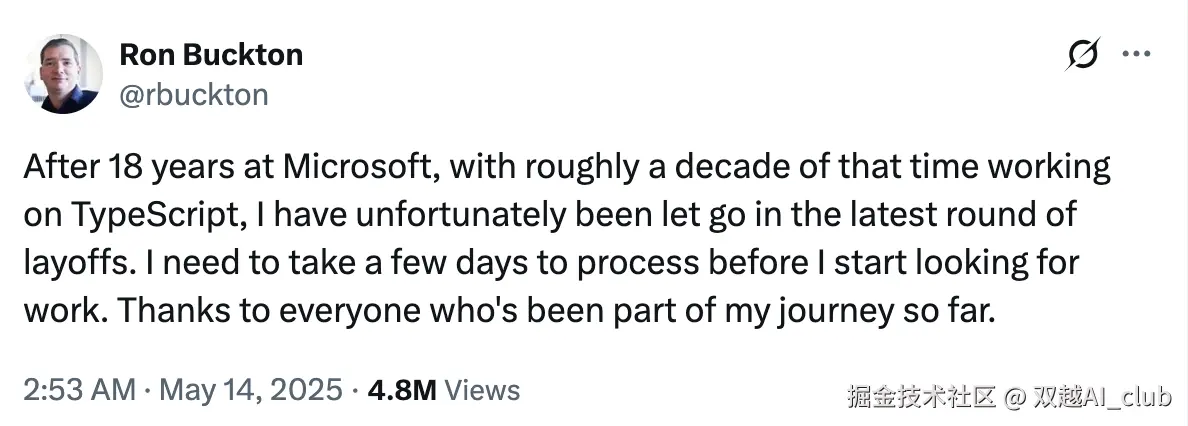Click Ron Buckton's profile avatar
The width and height of the screenshot is (1188, 426).
[x=62, y=73]
